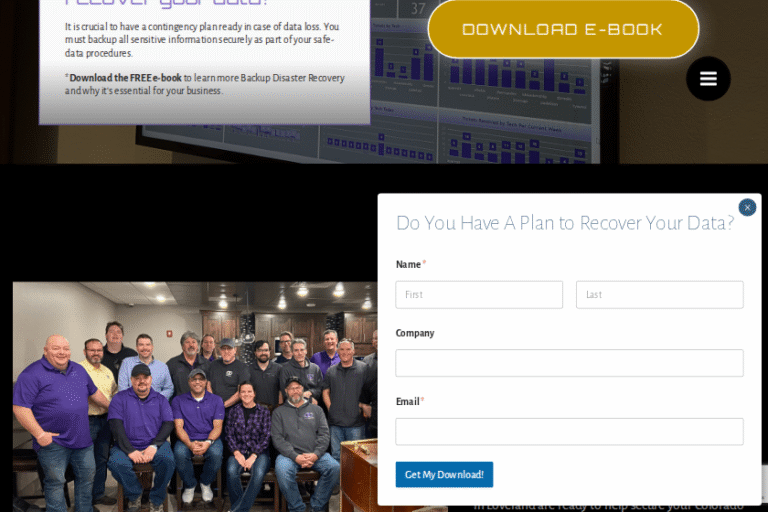This screenshot has height=512, width=768.
Task: Click the bold "Download the FREE e-book" text
Action: point(125,78)
